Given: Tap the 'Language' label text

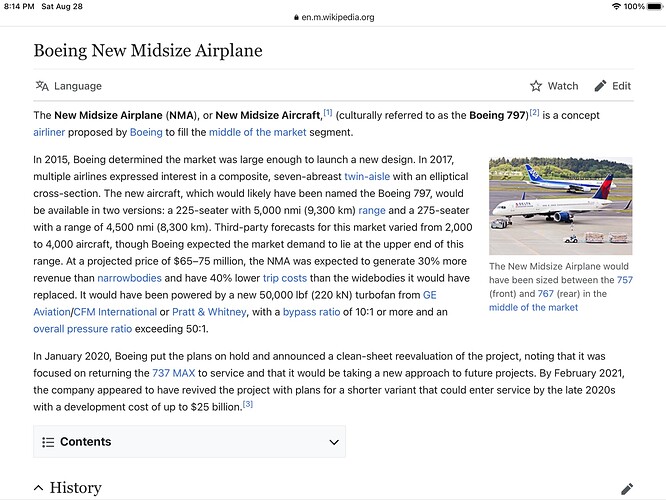Looking at the screenshot, I should click(78, 86).
